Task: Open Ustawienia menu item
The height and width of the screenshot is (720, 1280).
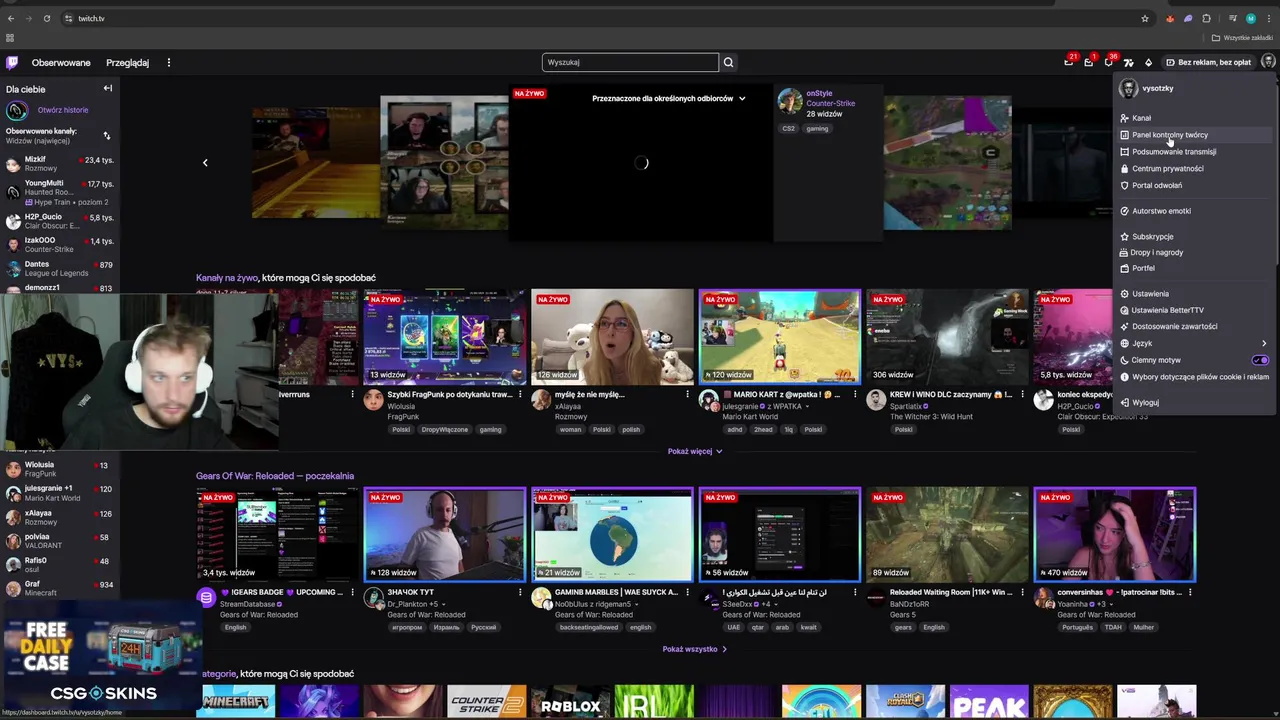Action: click(1194, 294)
